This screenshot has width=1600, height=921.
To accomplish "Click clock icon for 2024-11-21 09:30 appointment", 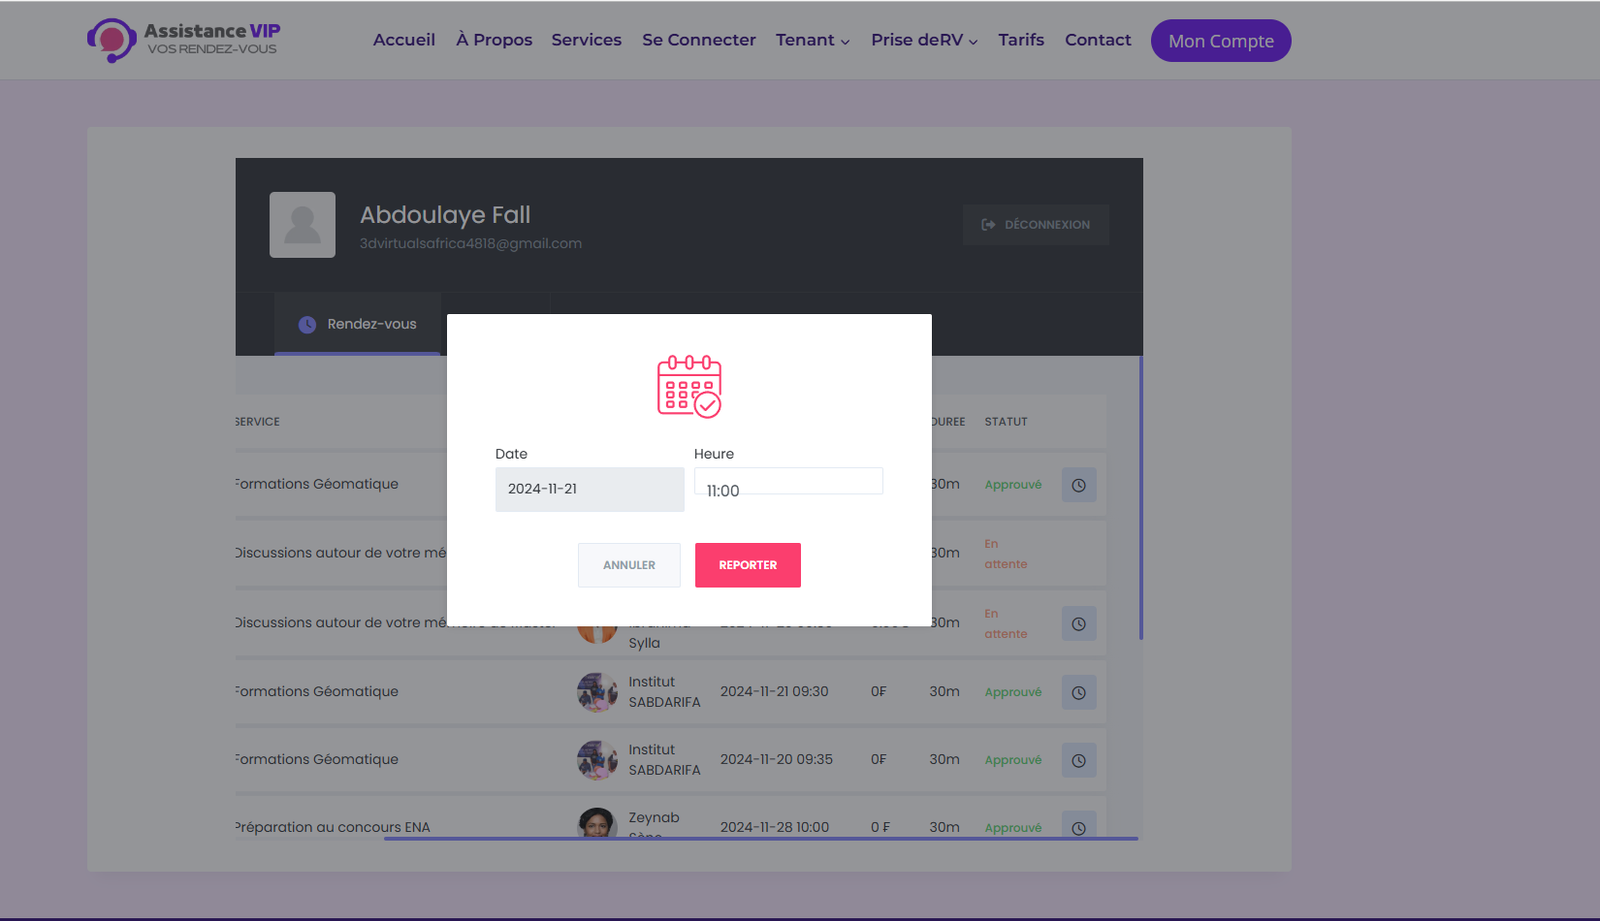I will click(x=1078, y=692).
